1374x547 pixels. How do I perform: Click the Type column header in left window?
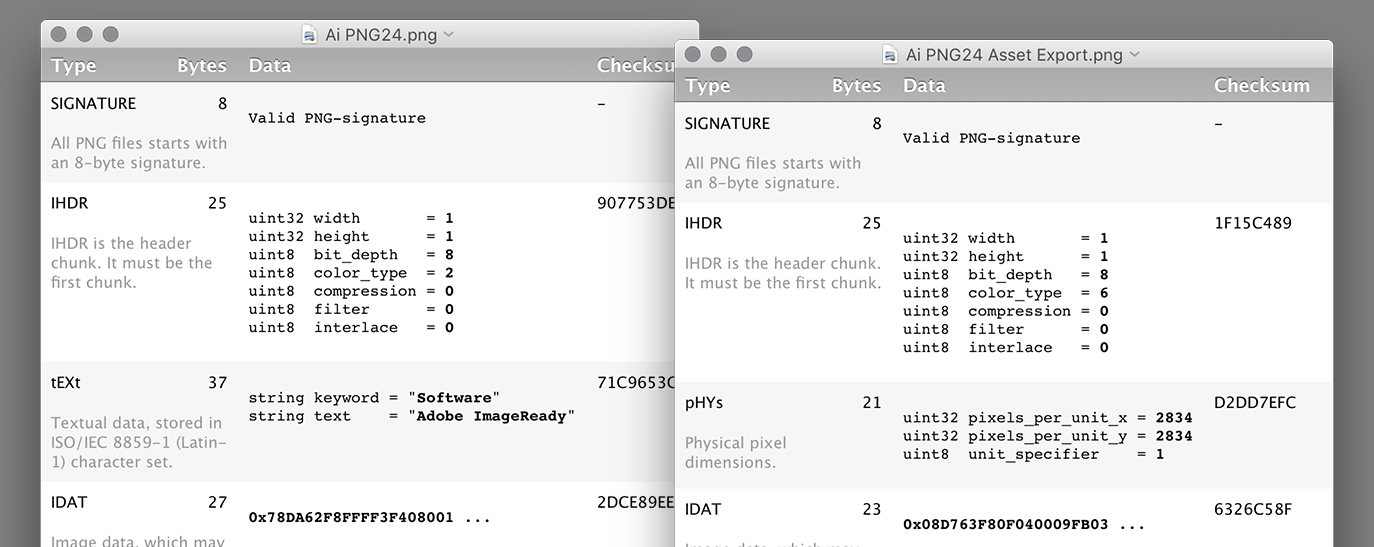click(74, 65)
